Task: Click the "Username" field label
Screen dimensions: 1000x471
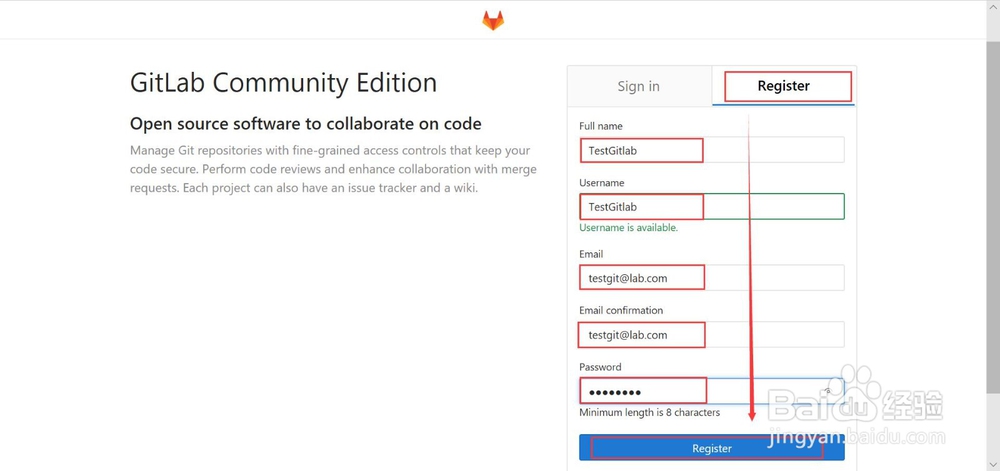Action: pos(602,183)
